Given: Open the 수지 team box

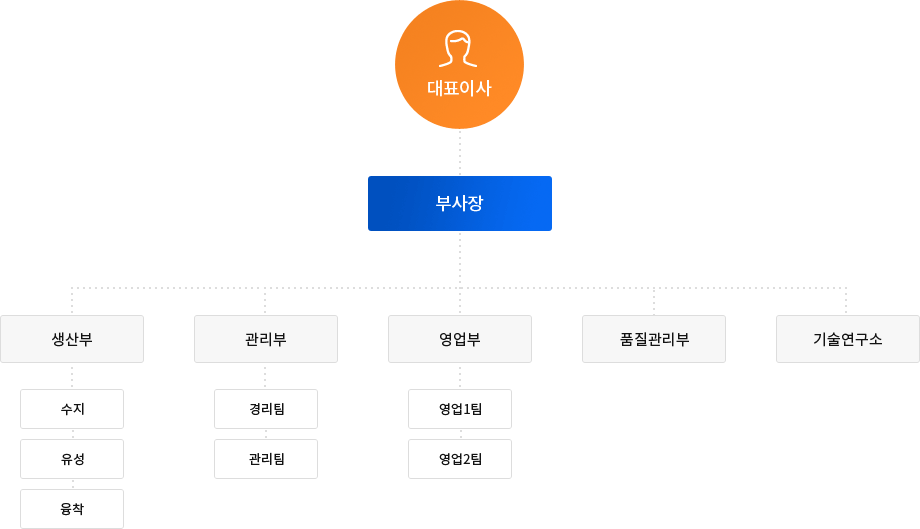Looking at the screenshot, I should click(72, 409).
